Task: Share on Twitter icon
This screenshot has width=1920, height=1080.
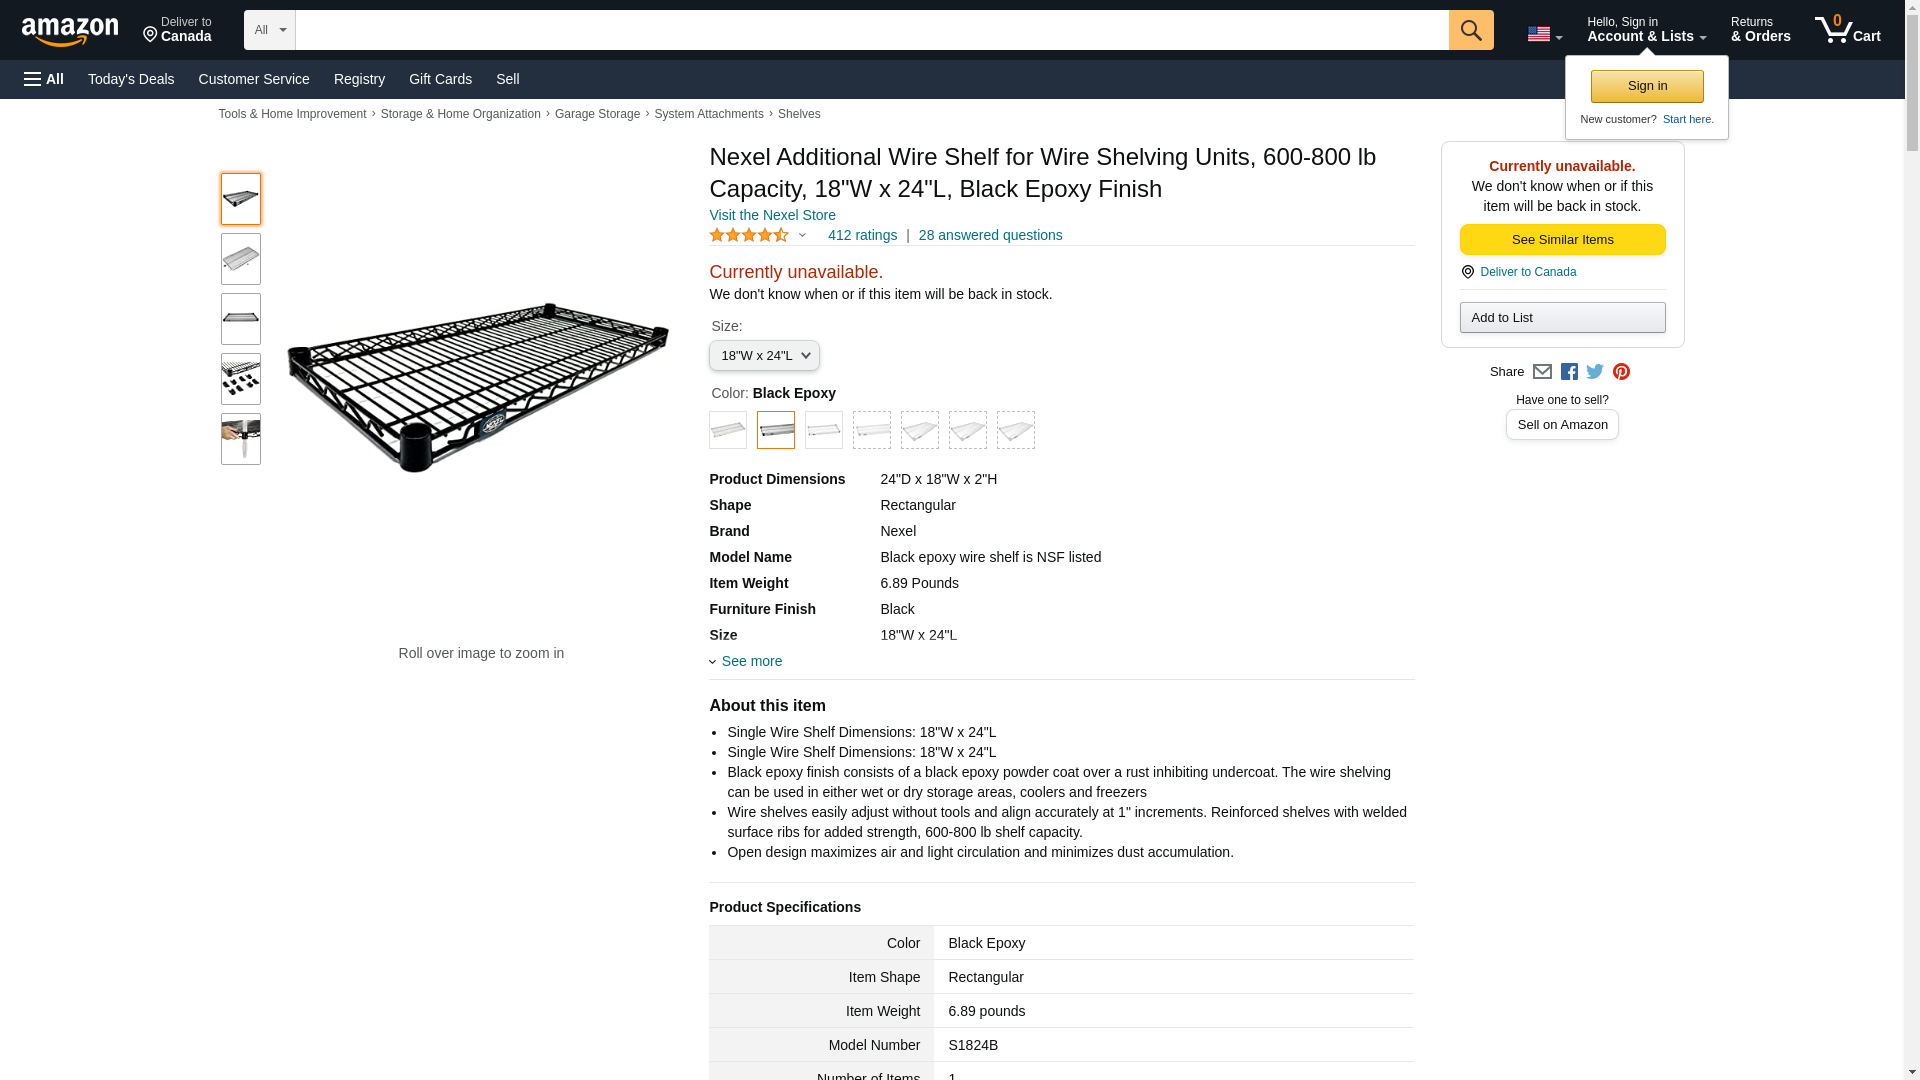Action: click(x=1595, y=372)
